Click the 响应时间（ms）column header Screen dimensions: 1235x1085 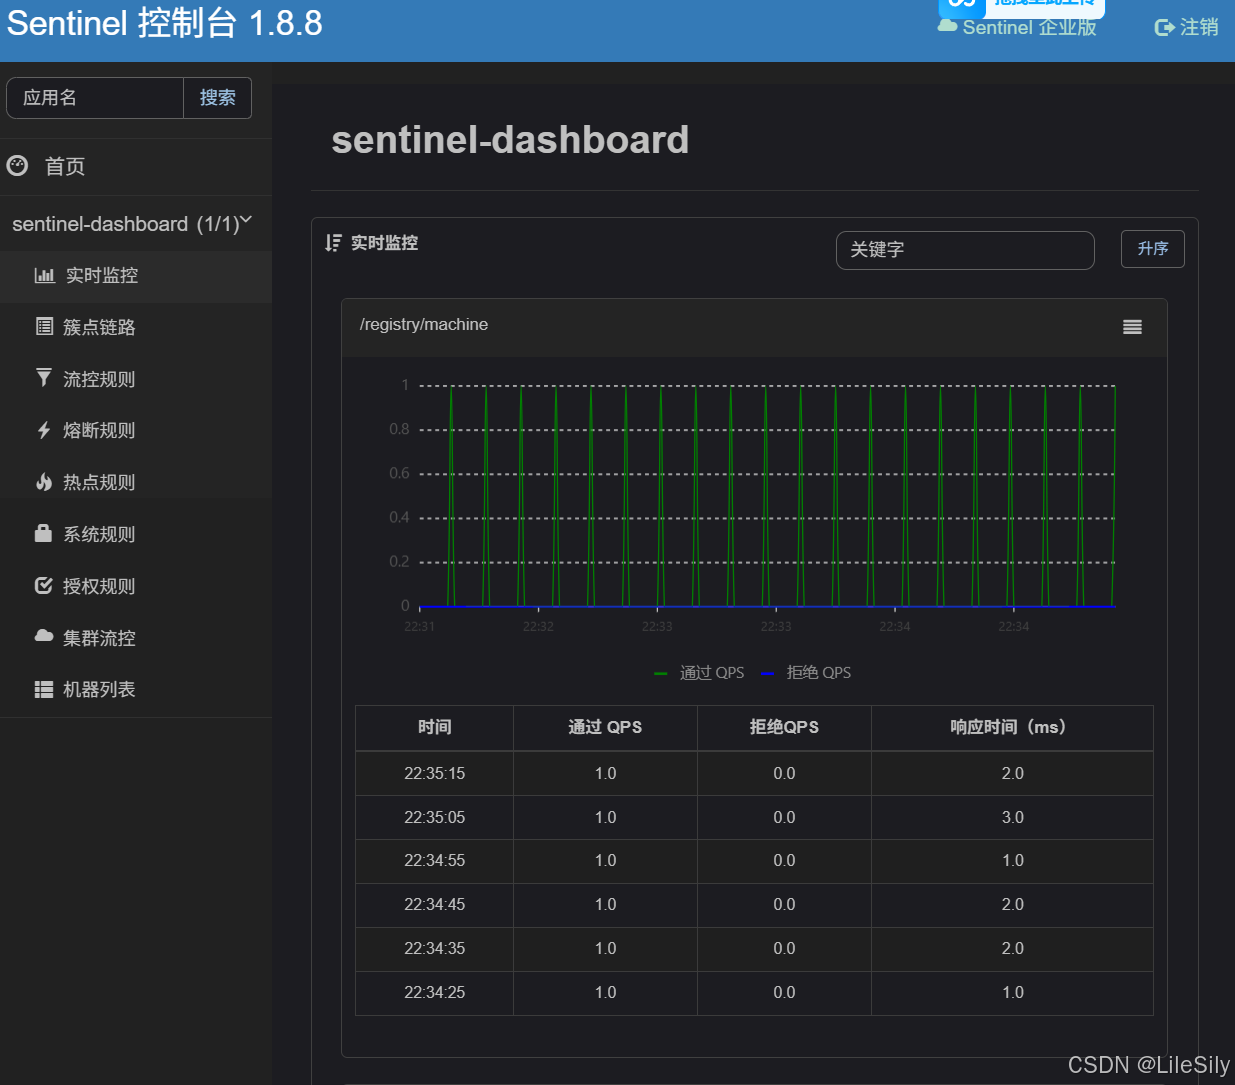[1012, 727]
